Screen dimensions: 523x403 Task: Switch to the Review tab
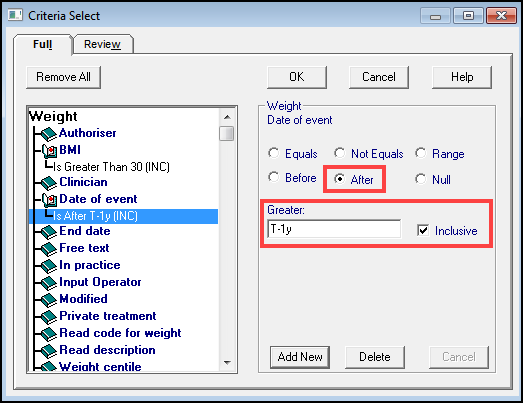click(103, 44)
